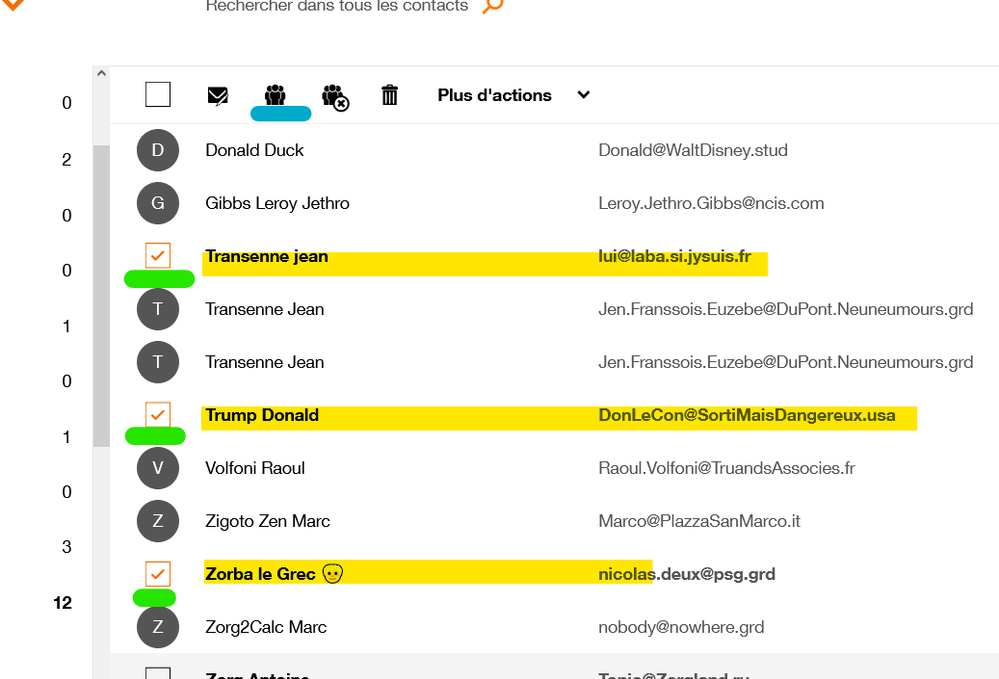
Task: Click the contacts list scrollbar
Action: tap(101, 300)
